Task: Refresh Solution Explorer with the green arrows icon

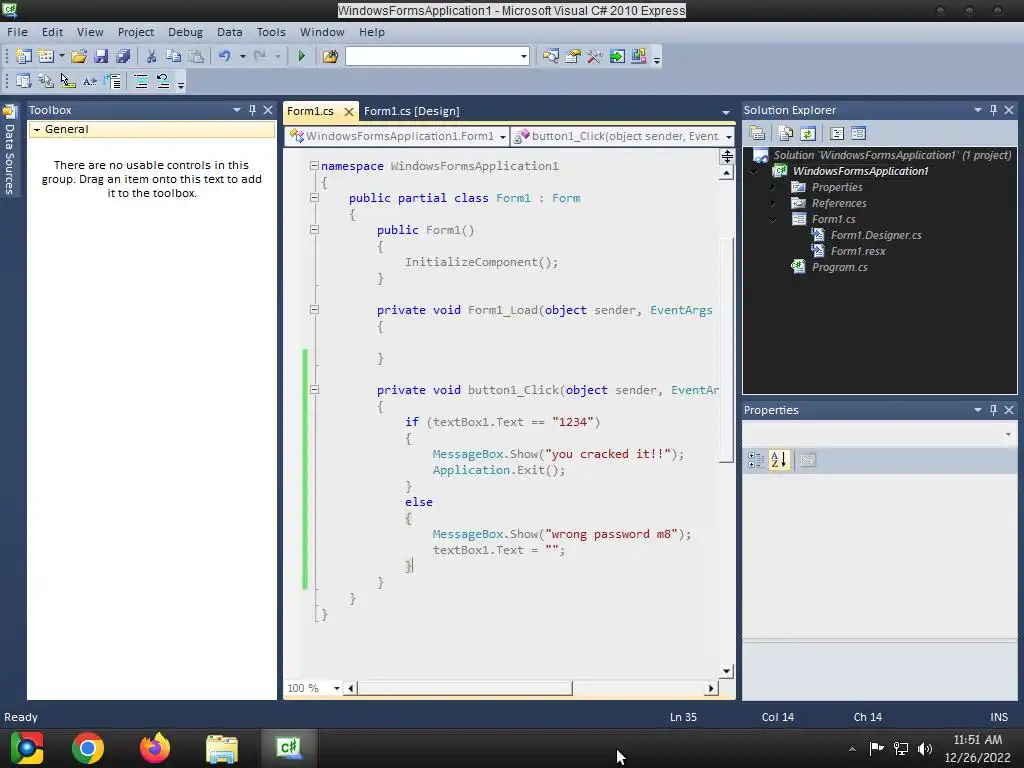Action: [808, 133]
